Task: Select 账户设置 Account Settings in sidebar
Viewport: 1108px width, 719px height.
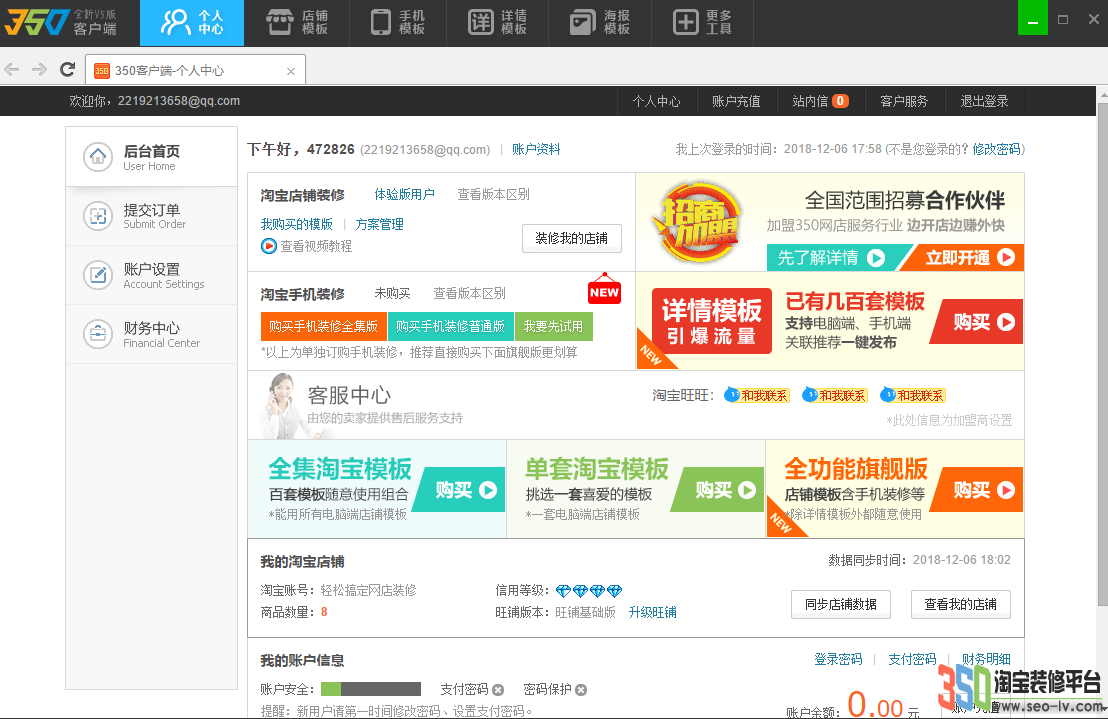Action: tap(151, 275)
